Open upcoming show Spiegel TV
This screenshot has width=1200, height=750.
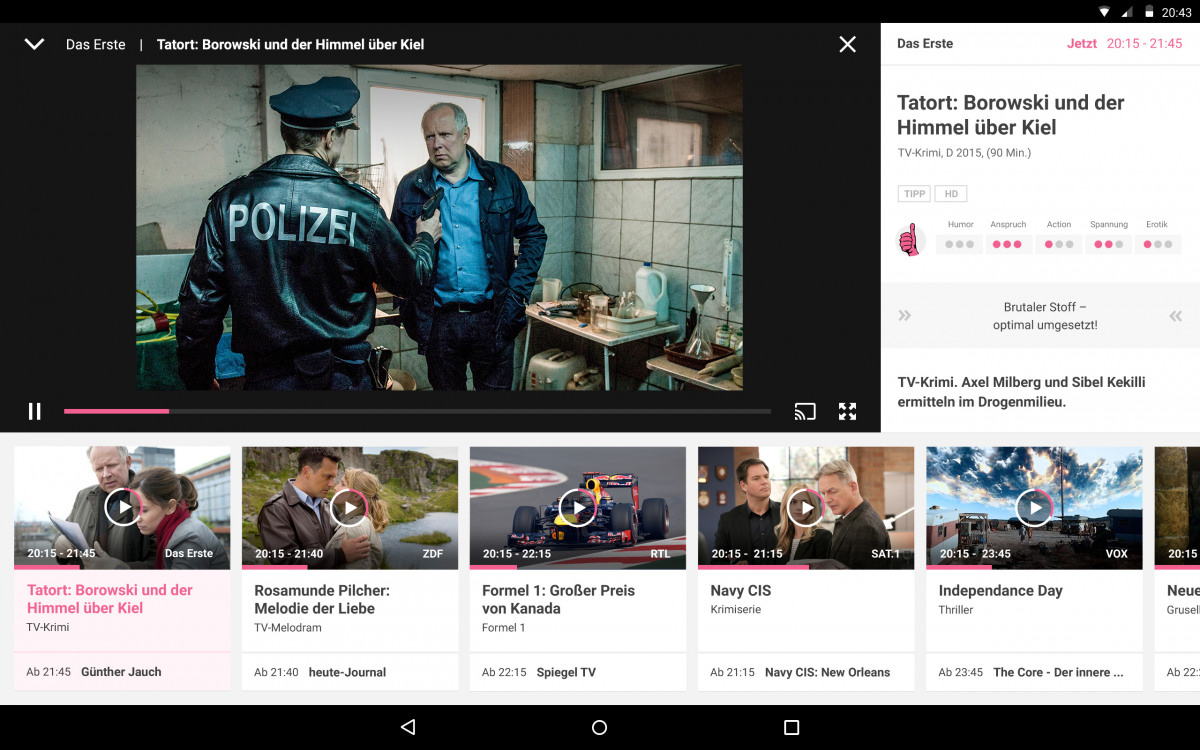point(566,672)
